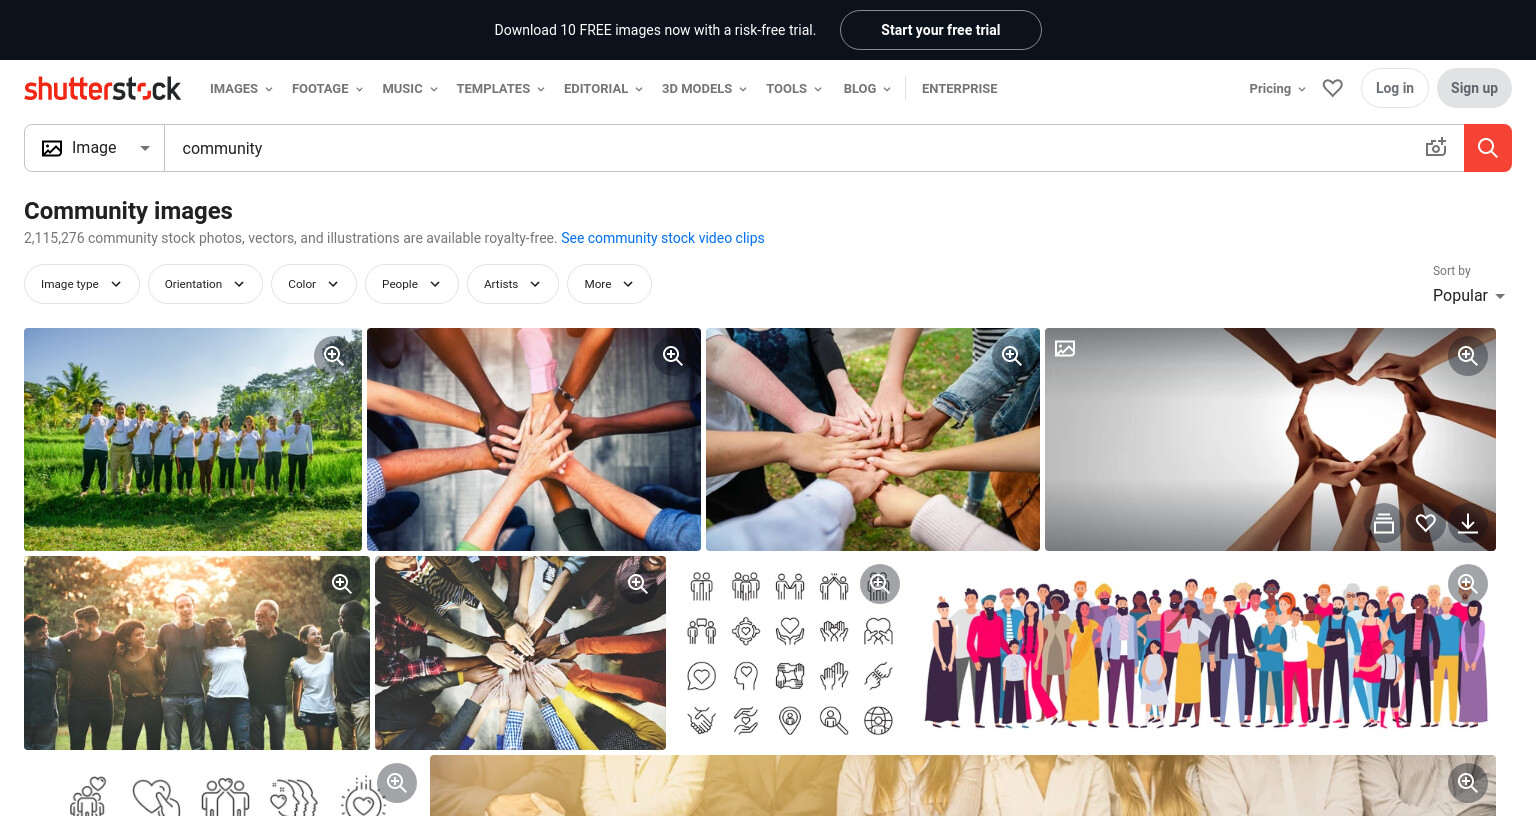
Task: Open the Sort by Popular dropdown
Action: pyautogui.click(x=1469, y=296)
